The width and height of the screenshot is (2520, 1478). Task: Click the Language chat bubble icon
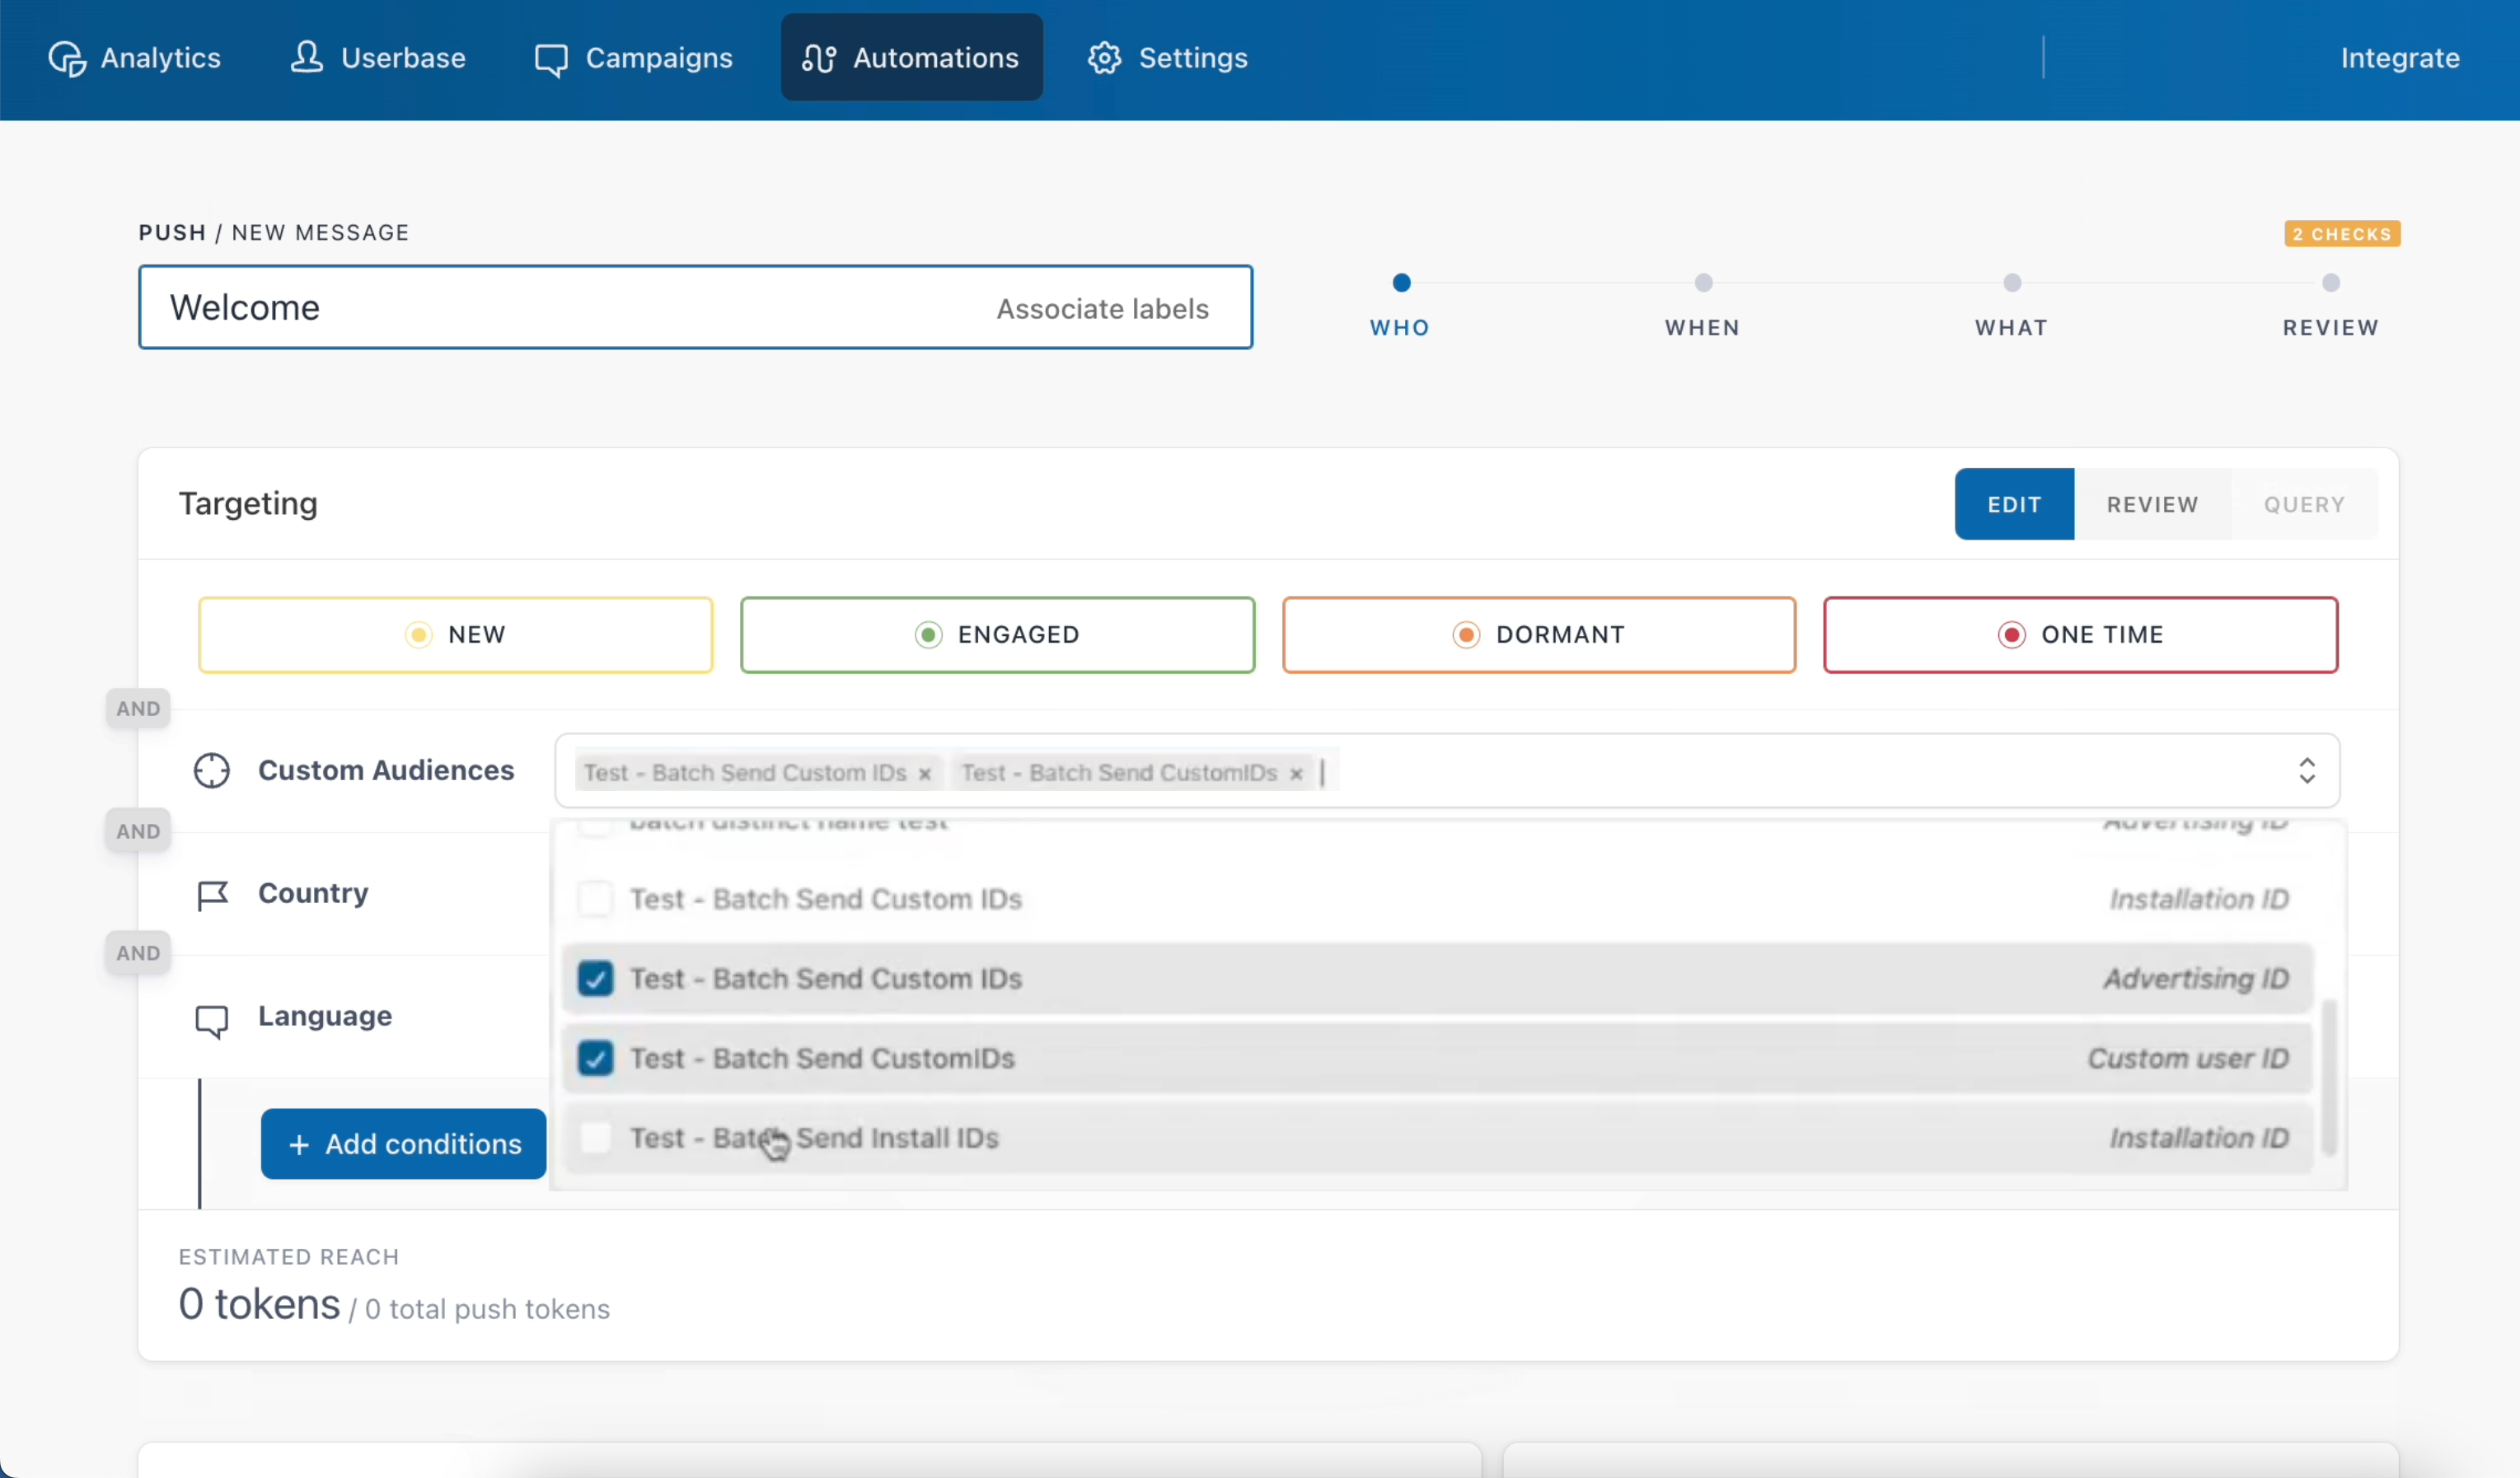tap(211, 1020)
